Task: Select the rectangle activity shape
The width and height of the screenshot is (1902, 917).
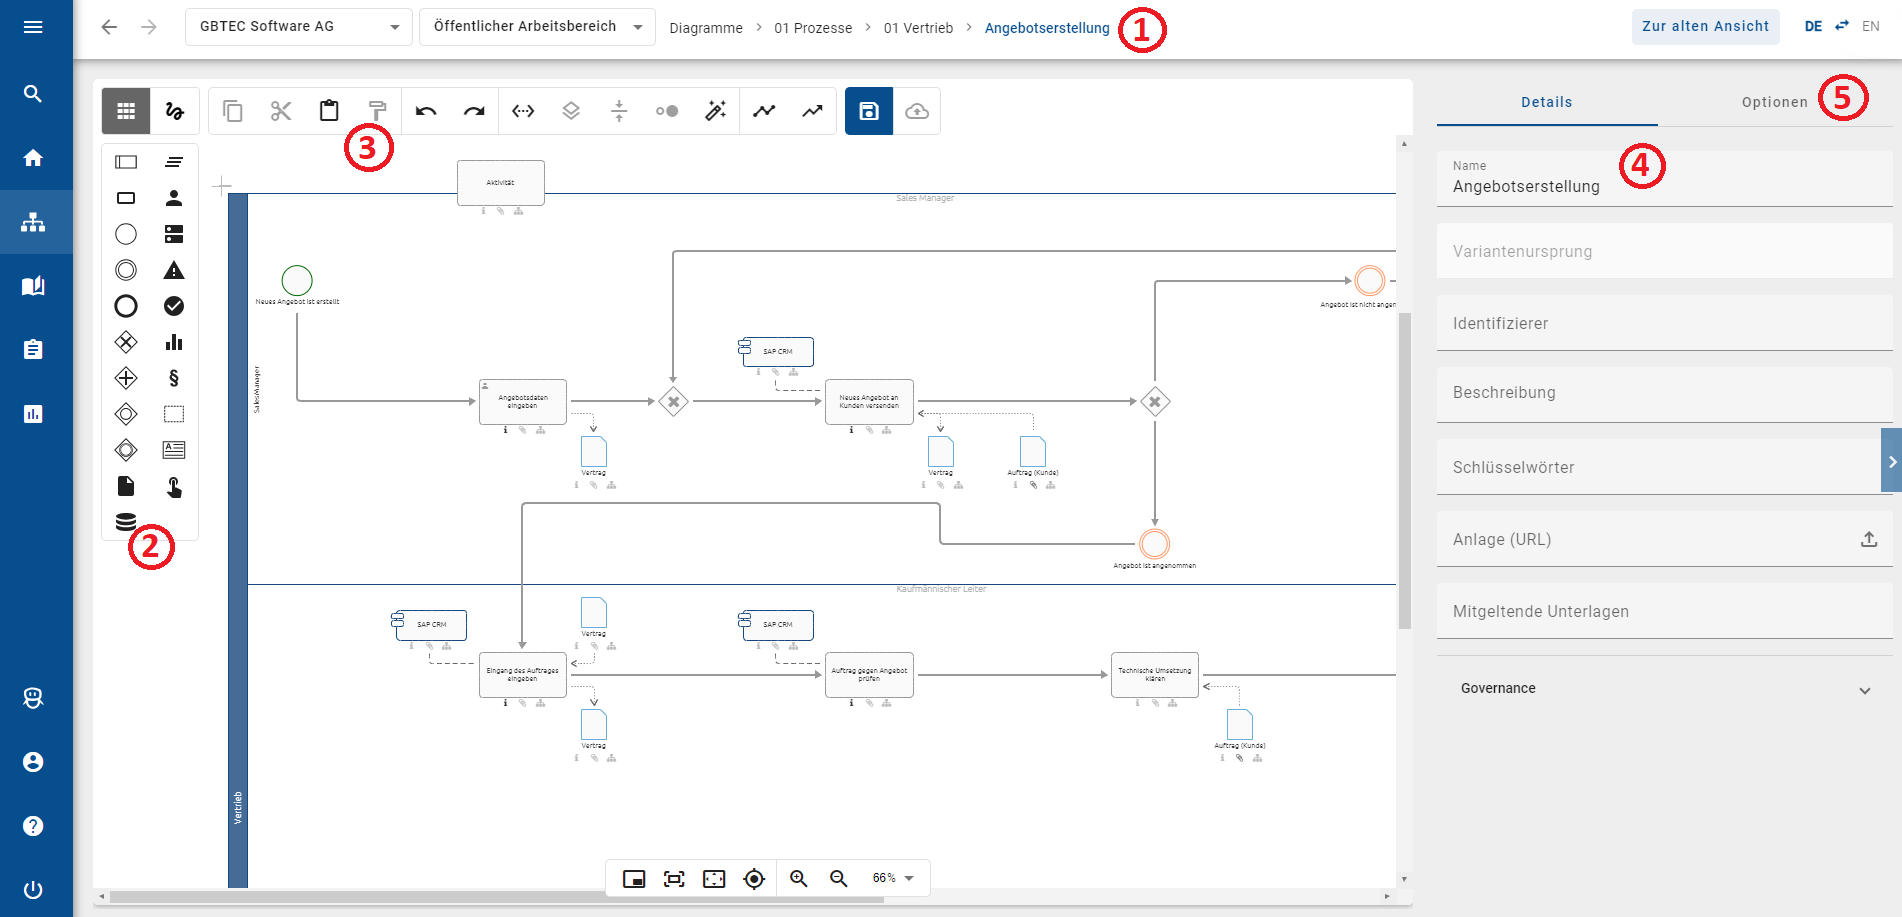Action: pos(126,198)
